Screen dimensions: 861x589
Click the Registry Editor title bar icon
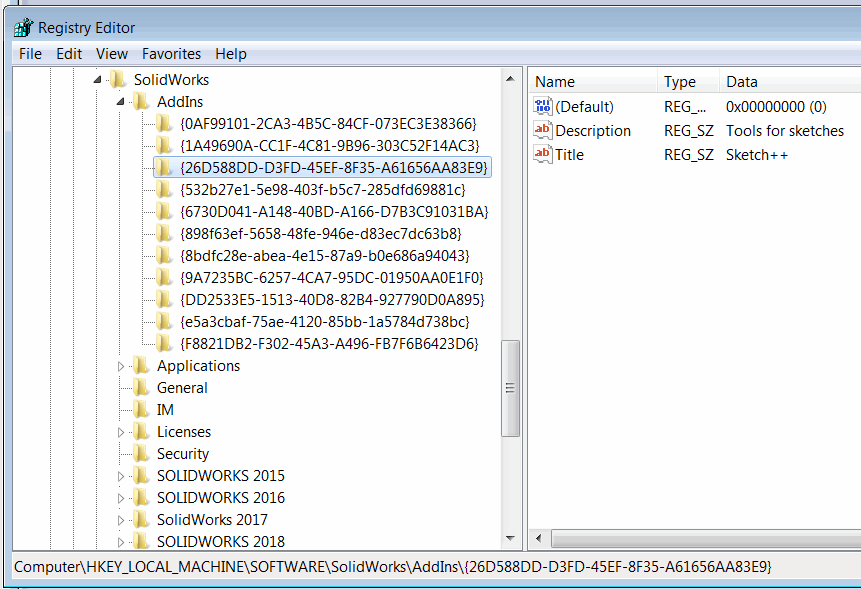point(24,27)
